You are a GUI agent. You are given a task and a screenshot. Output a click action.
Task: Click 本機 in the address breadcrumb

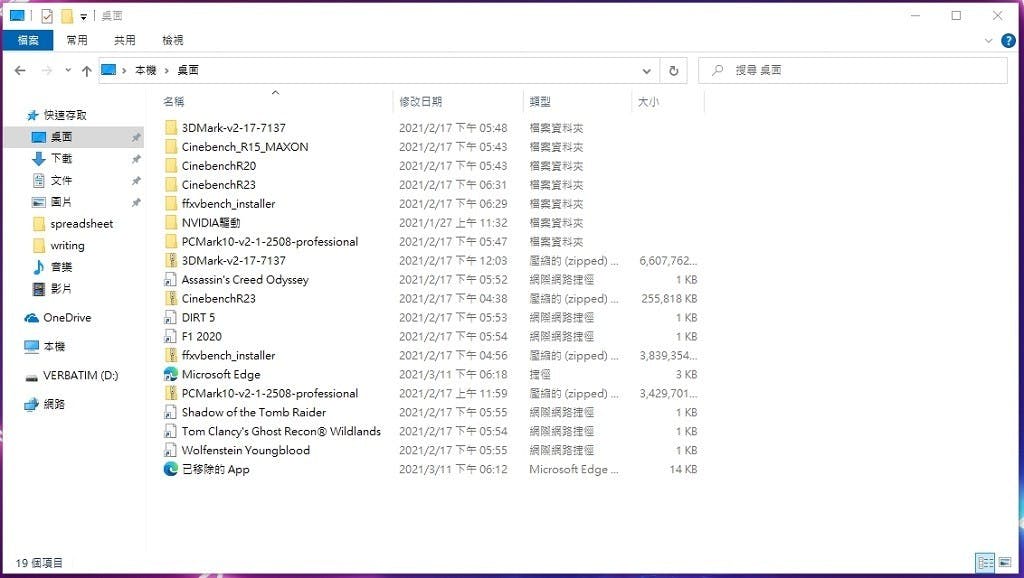(146, 71)
